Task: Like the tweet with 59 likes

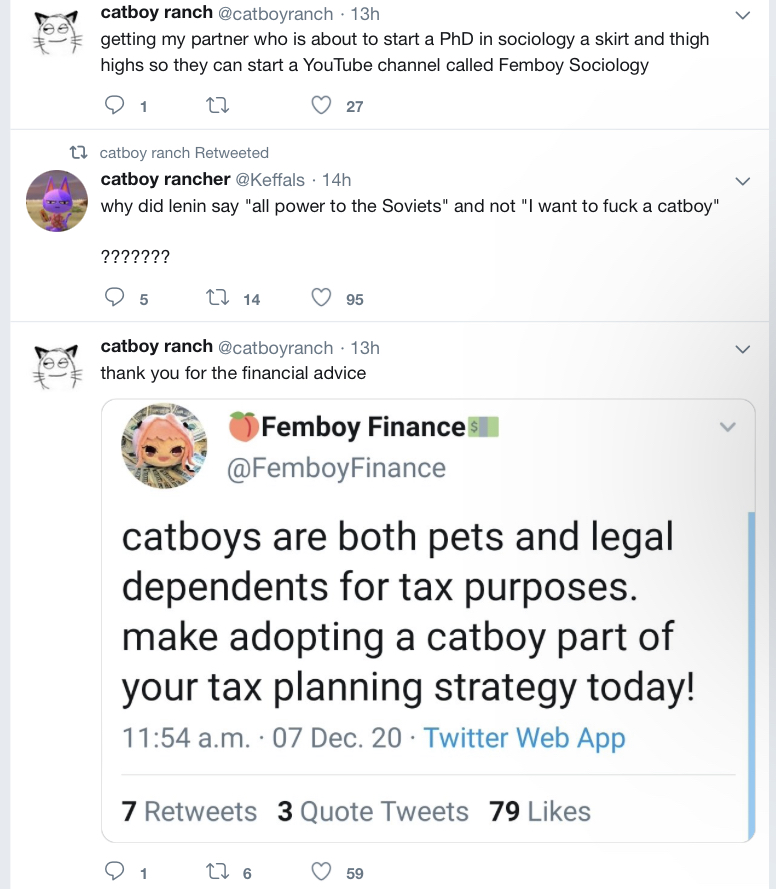Action: pyautogui.click(x=321, y=872)
